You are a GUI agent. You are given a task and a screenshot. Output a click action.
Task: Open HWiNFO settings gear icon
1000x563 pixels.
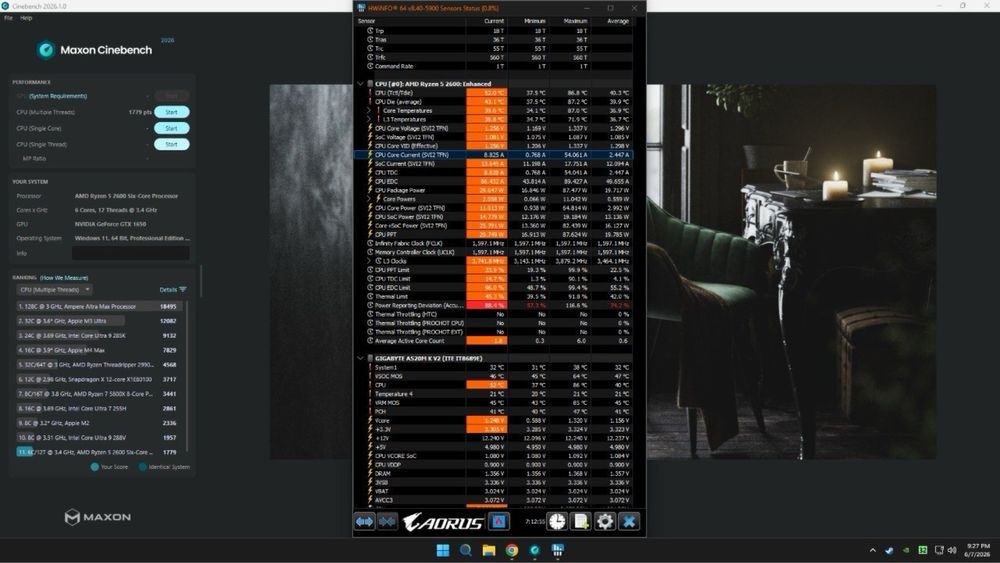605,522
